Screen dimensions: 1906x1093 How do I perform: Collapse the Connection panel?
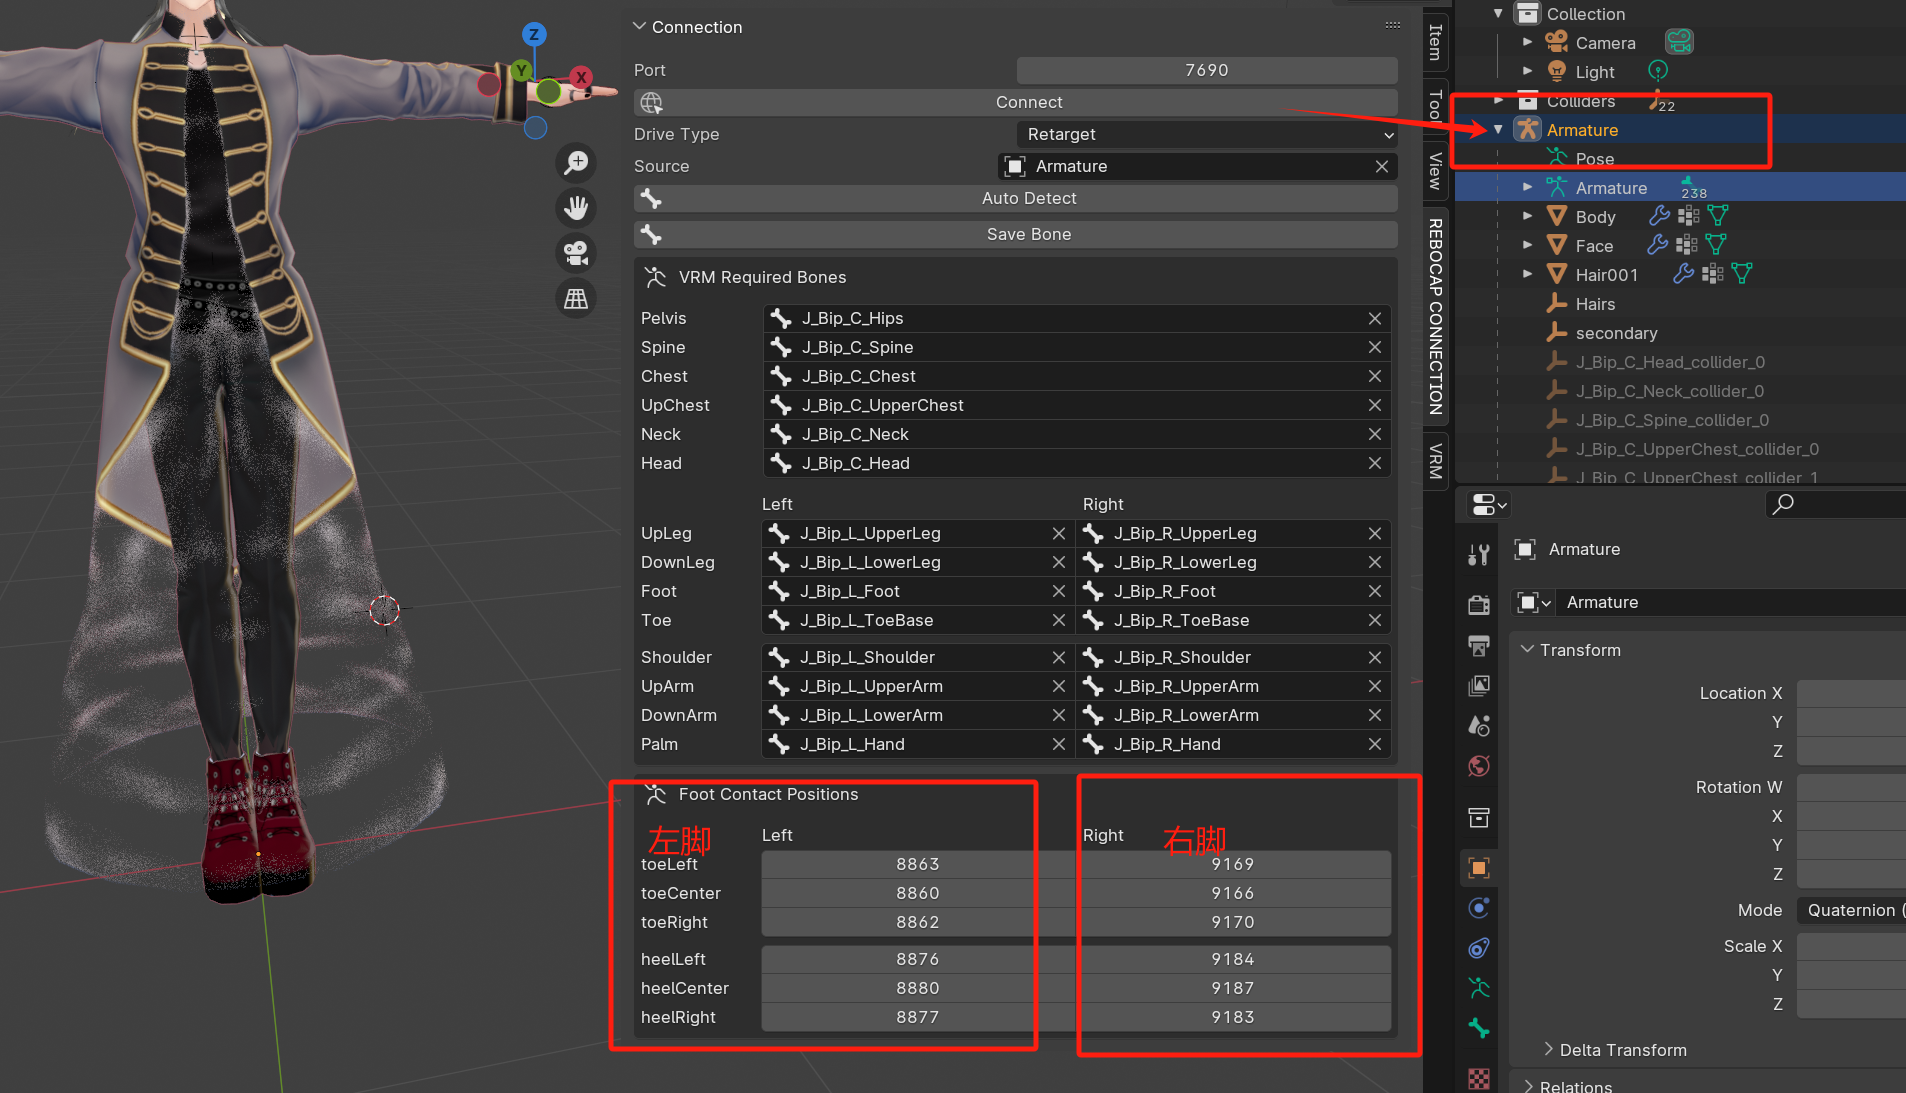(x=639, y=27)
